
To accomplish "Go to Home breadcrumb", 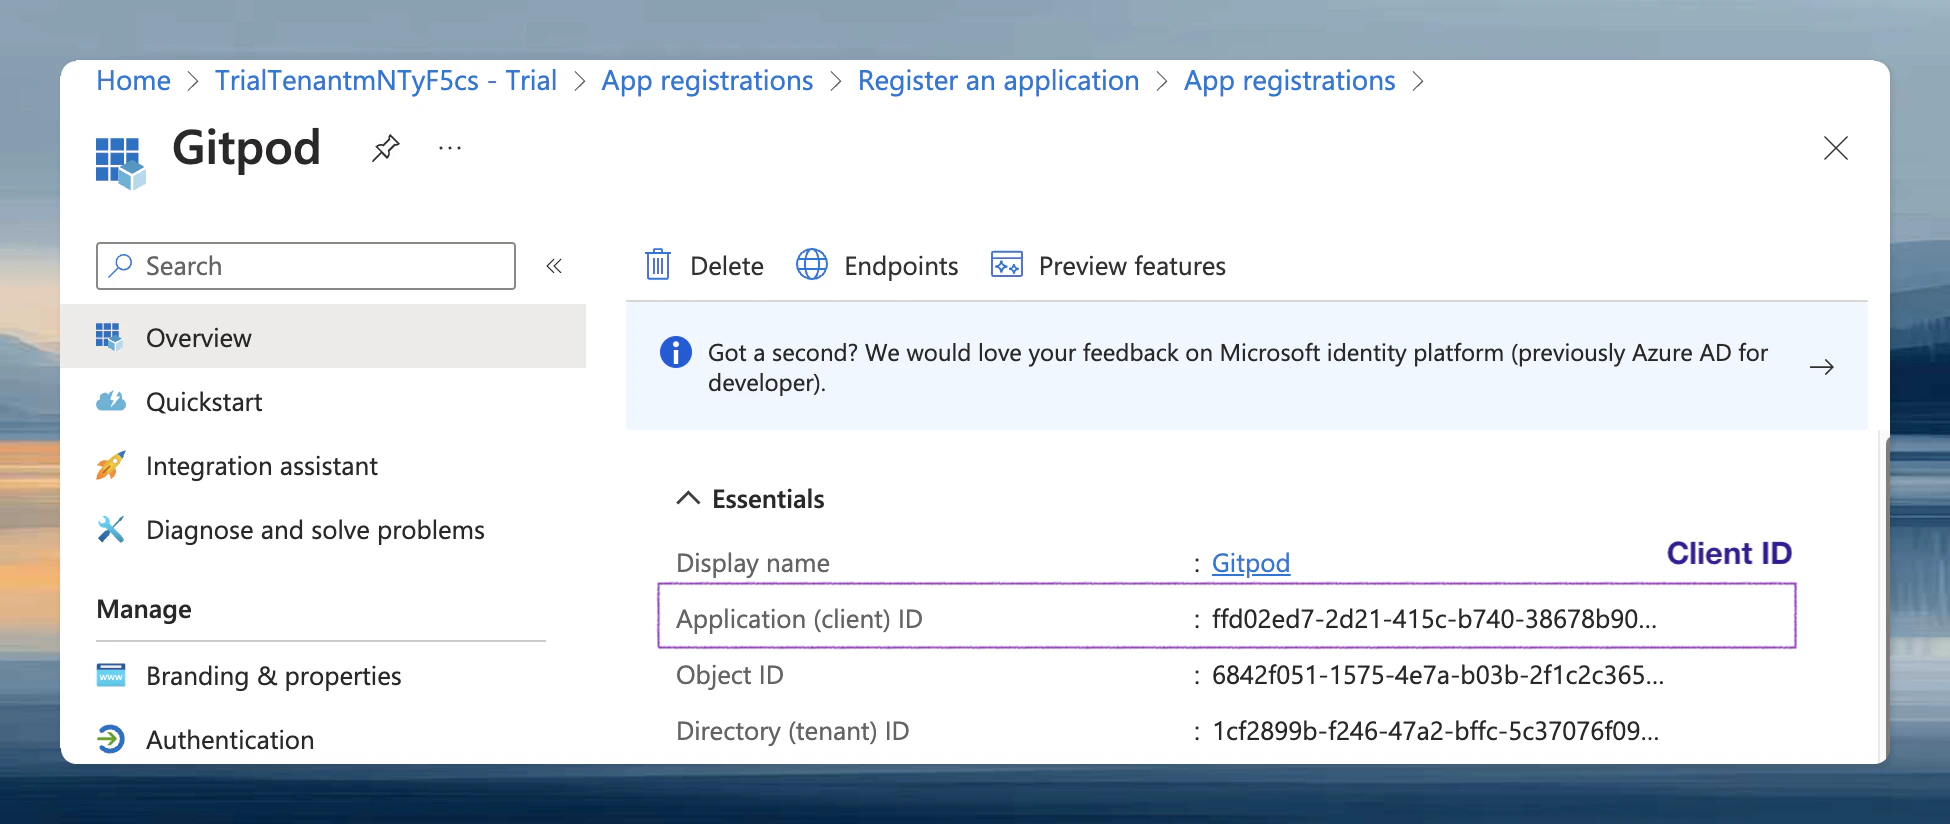I will [x=133, y=81].
